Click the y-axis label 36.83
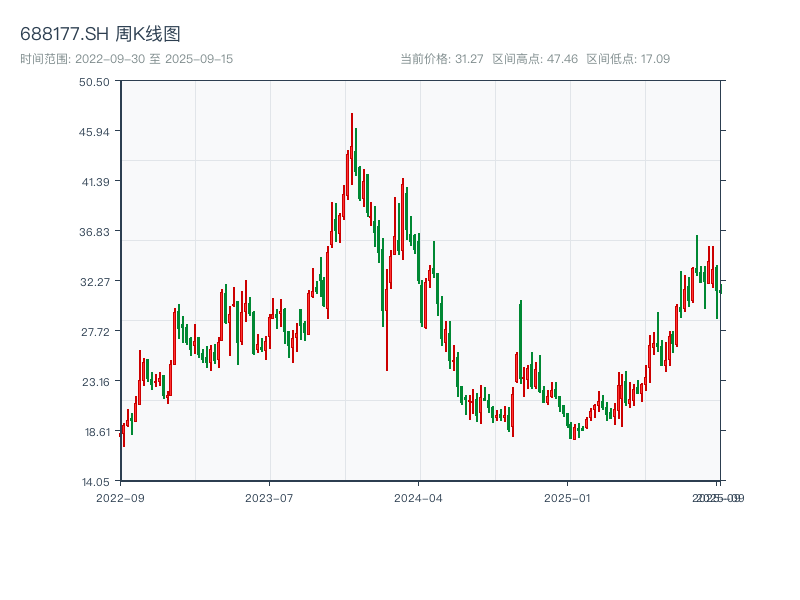 [x=94, y=232]
